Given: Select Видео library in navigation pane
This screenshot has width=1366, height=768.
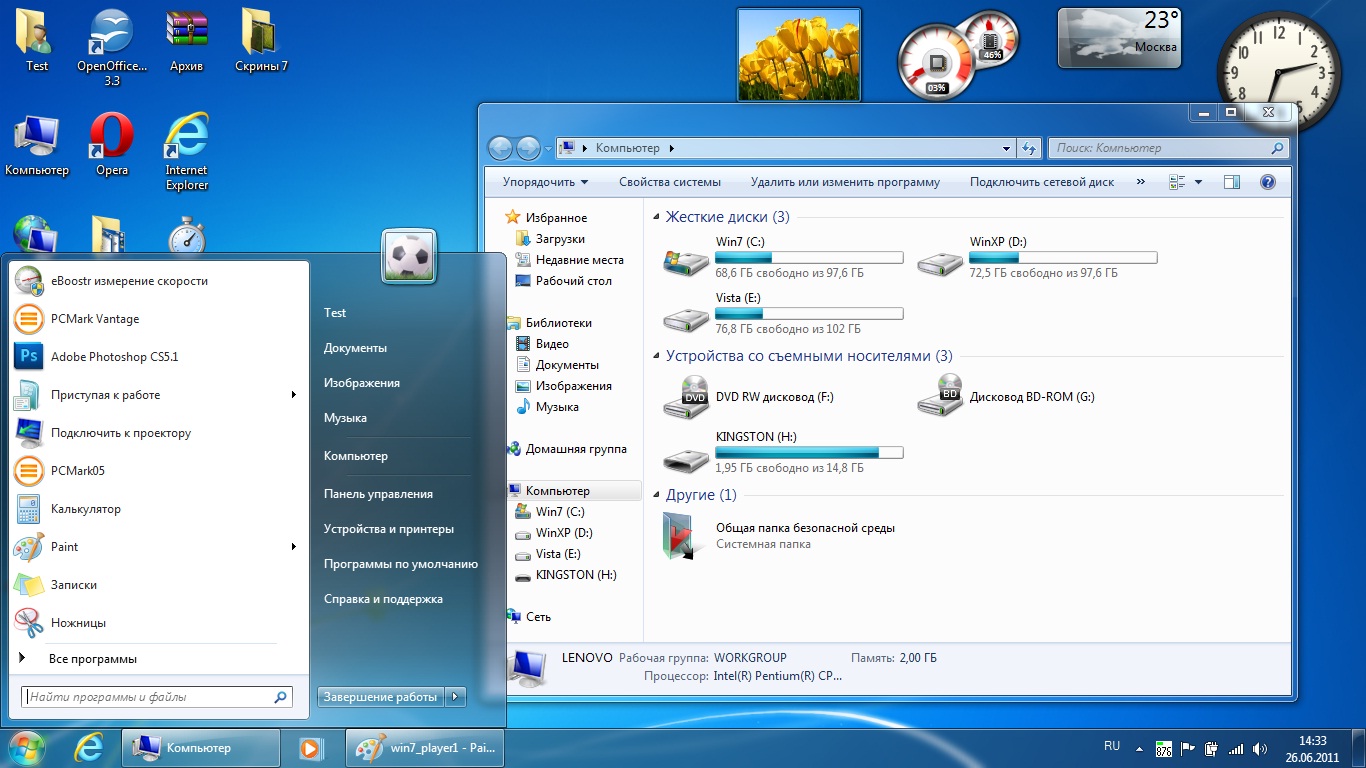Looking at the screenshot, I should click(552, 344).
